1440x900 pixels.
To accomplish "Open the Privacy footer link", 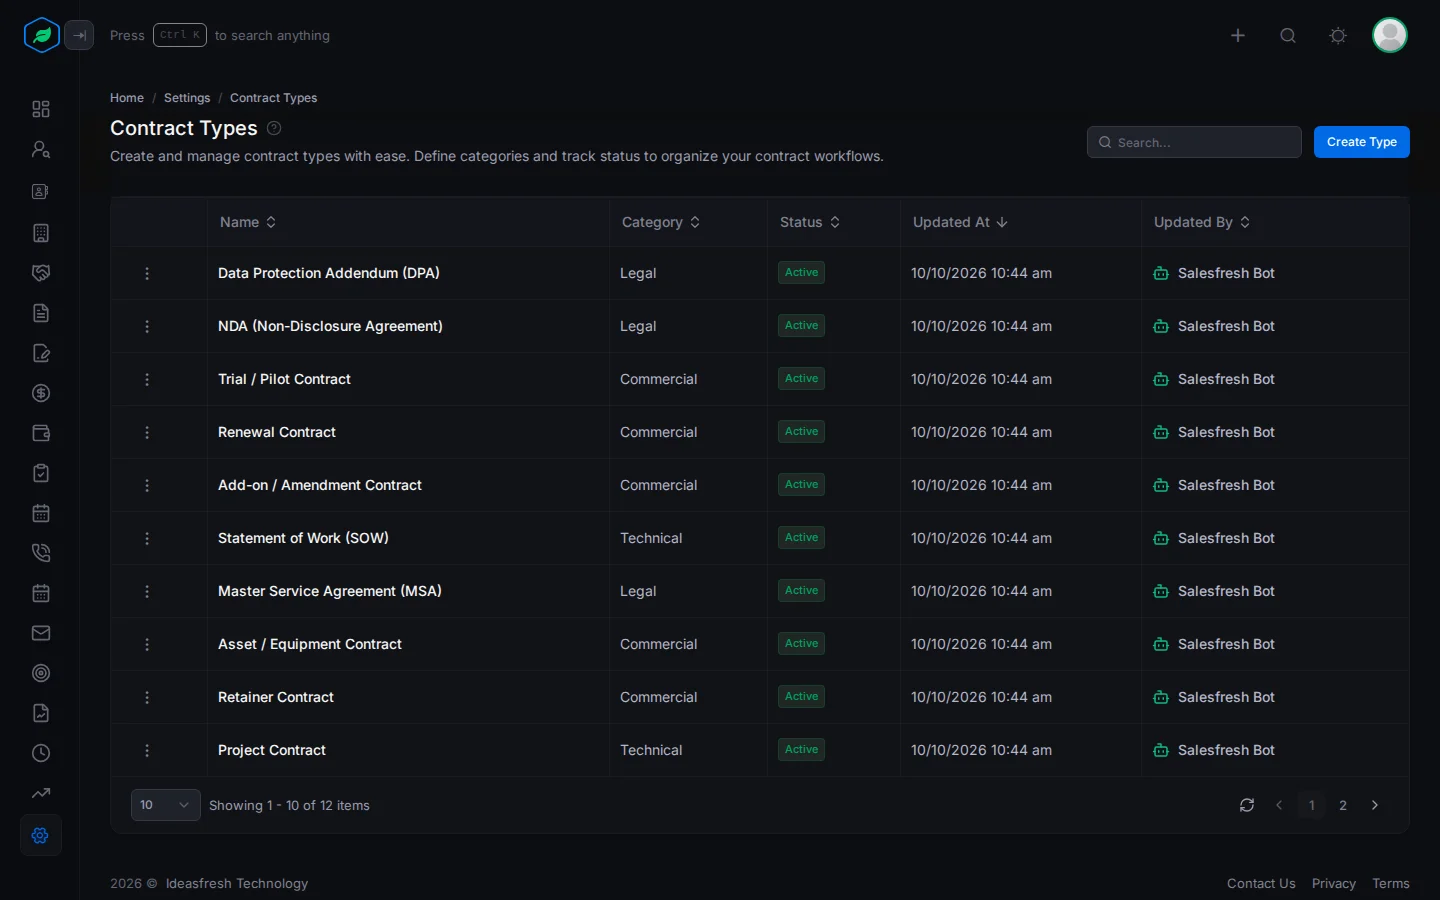I will pos(1334,883).
